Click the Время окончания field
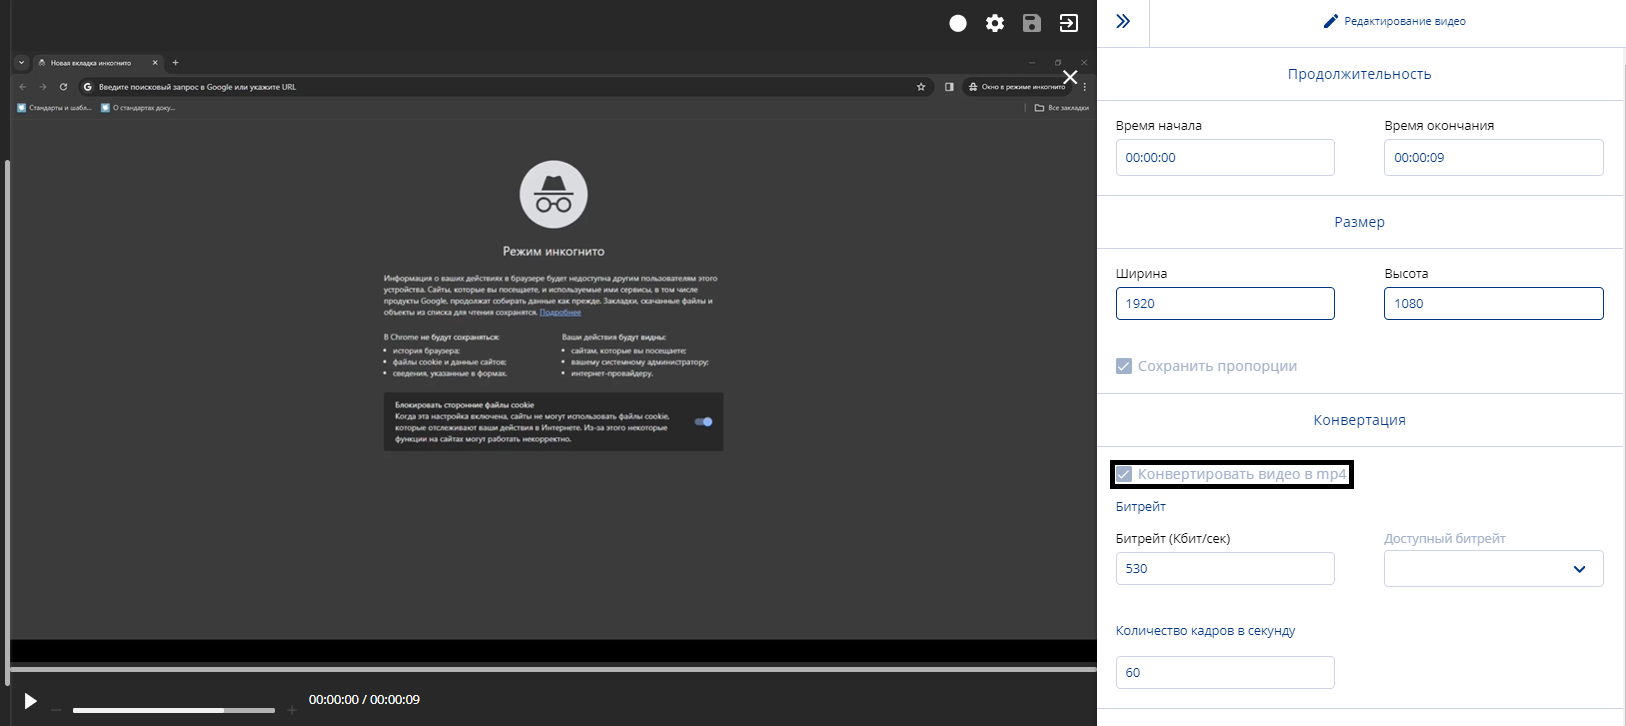 1493,157
